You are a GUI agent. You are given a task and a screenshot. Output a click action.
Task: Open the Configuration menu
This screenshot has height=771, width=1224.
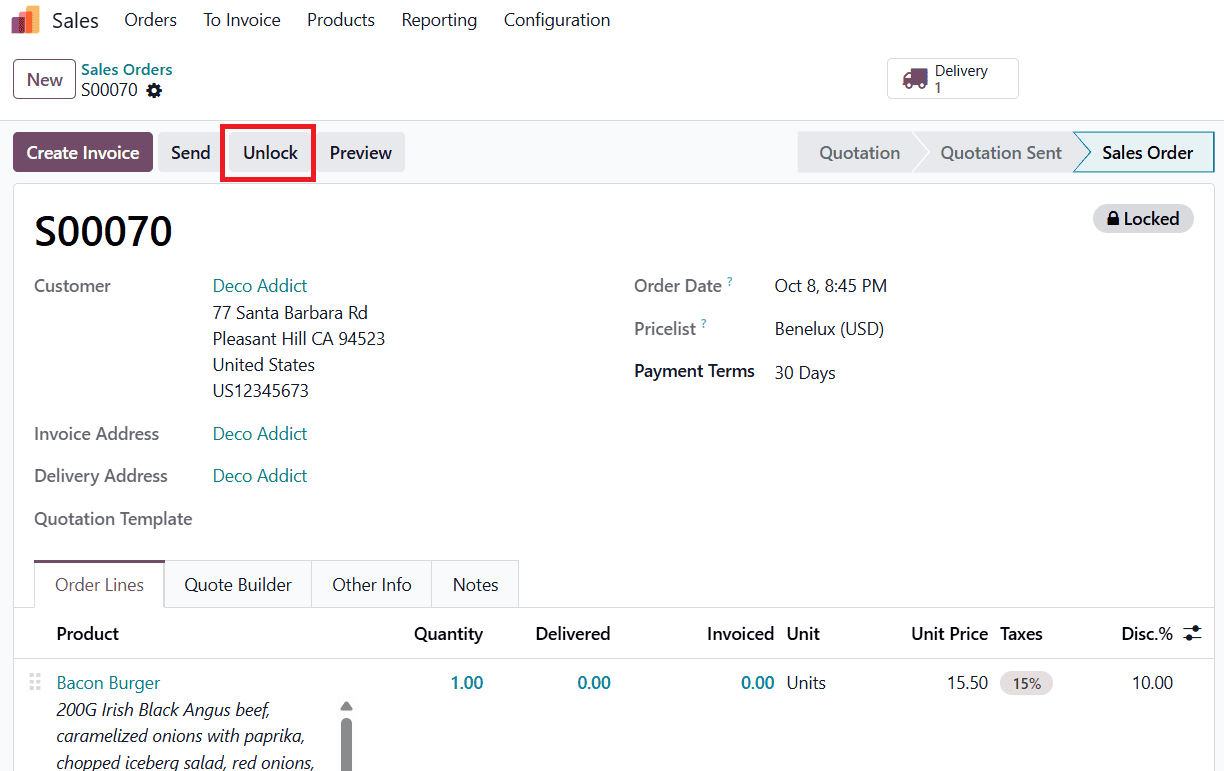[x=556, y=20]
